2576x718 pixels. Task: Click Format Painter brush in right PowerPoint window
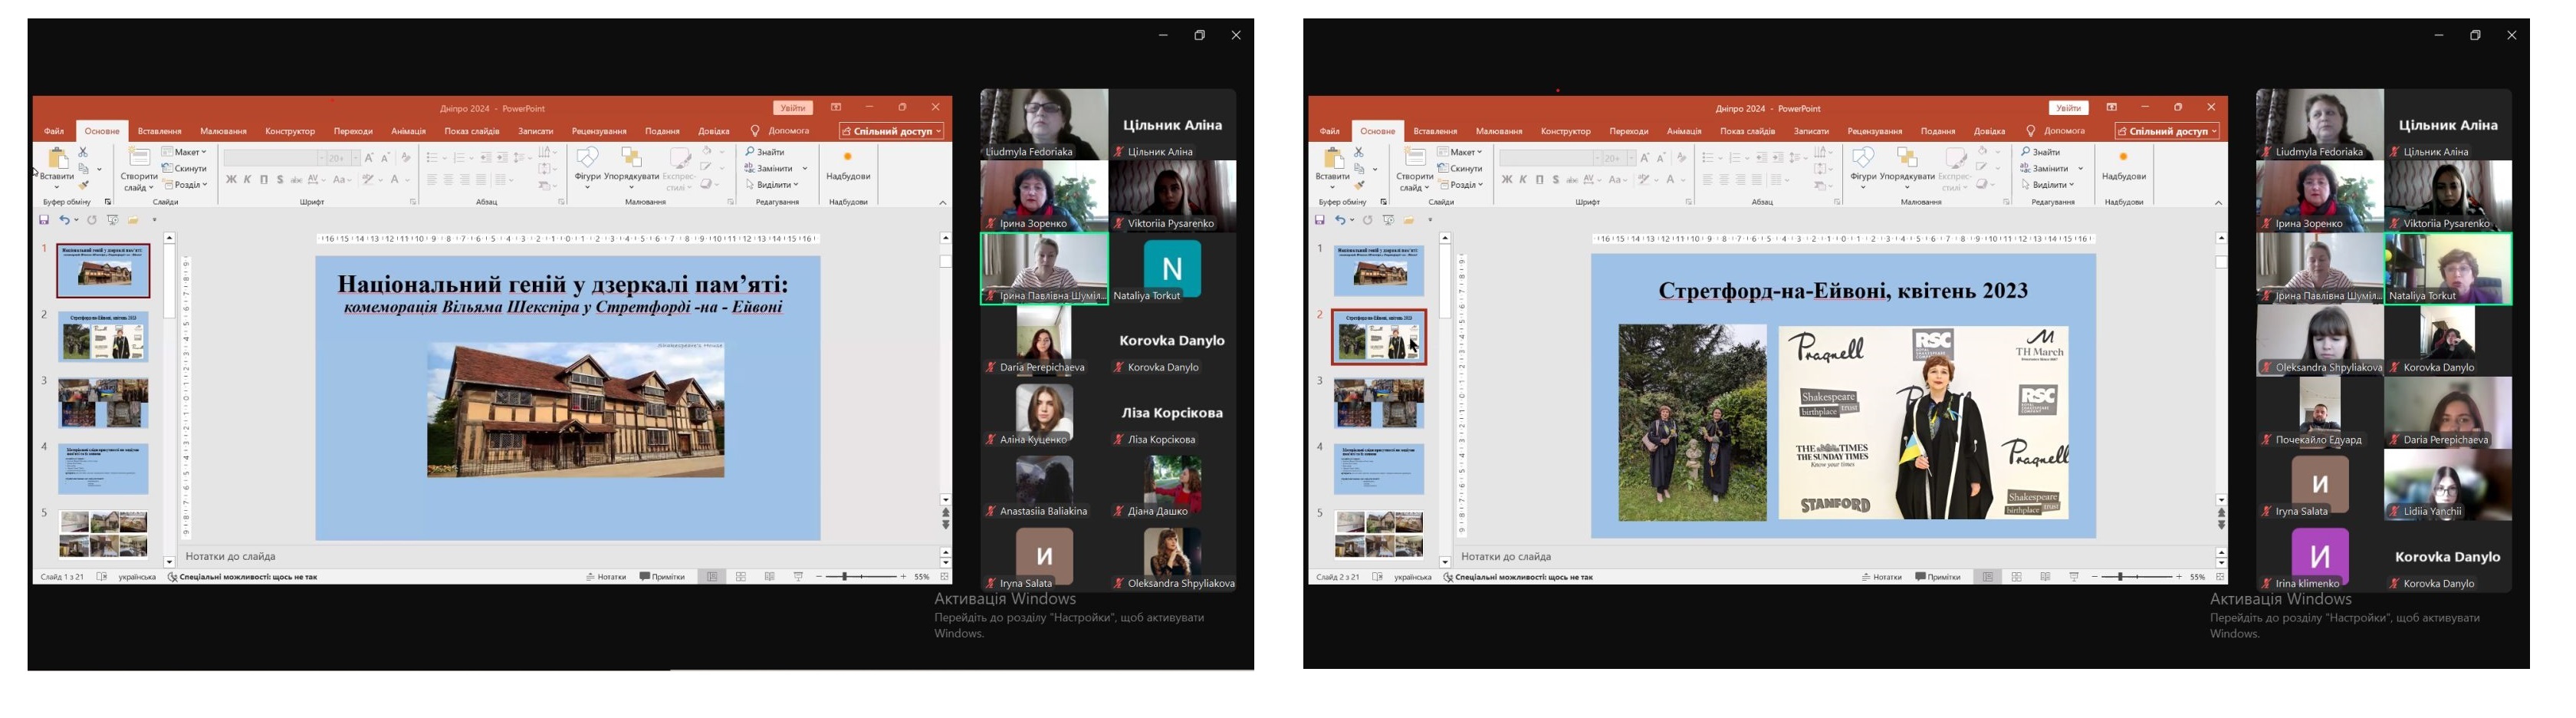[x=1359, y=185]
